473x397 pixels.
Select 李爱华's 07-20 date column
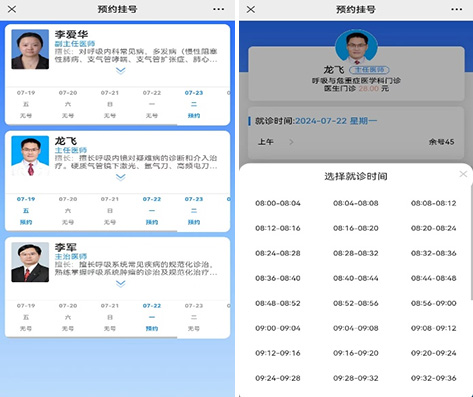(68, 104)
